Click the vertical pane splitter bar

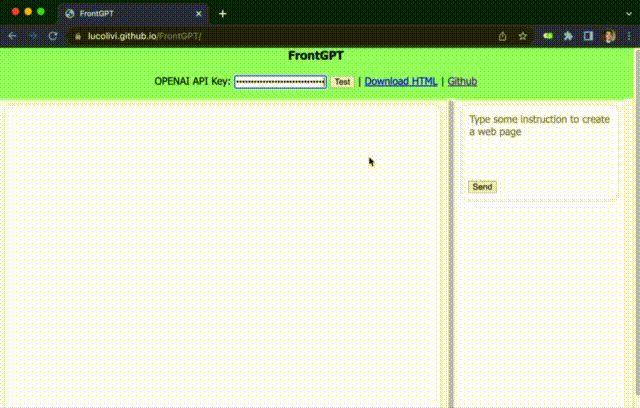click(x=451, y=254)
